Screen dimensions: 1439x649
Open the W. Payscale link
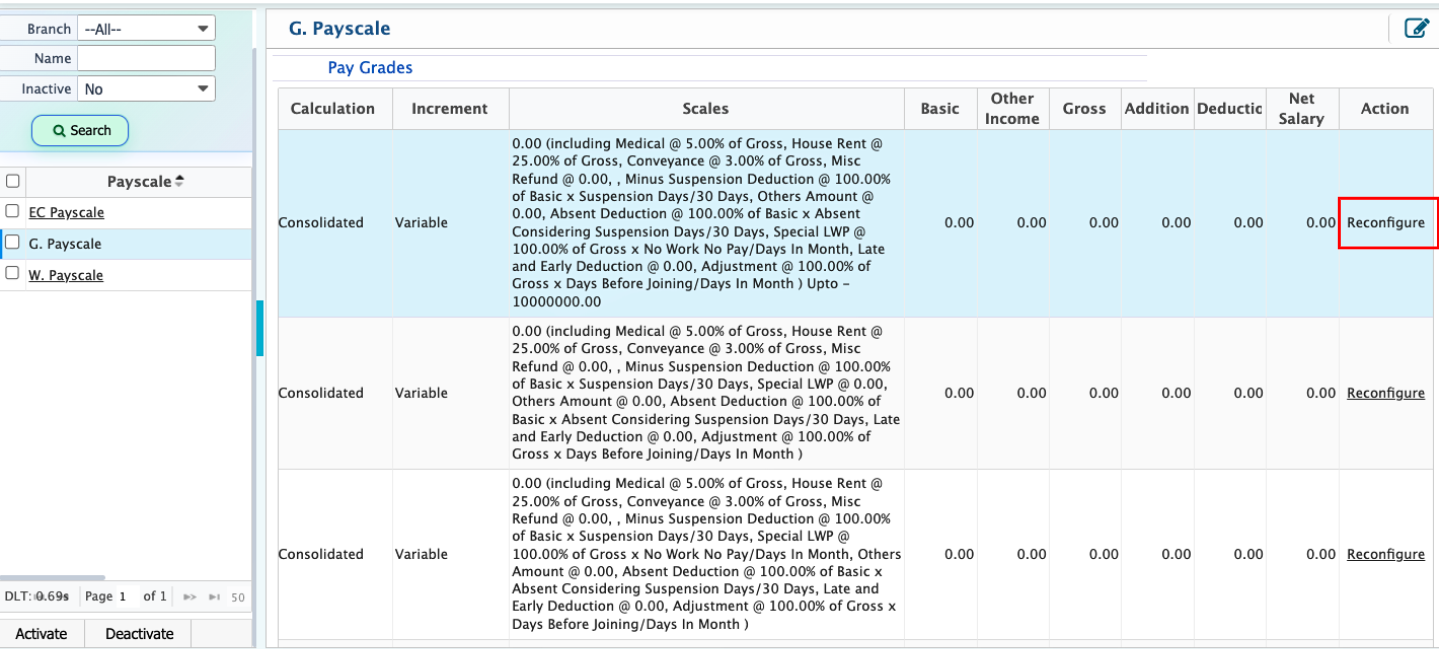[x=66, y=275]
